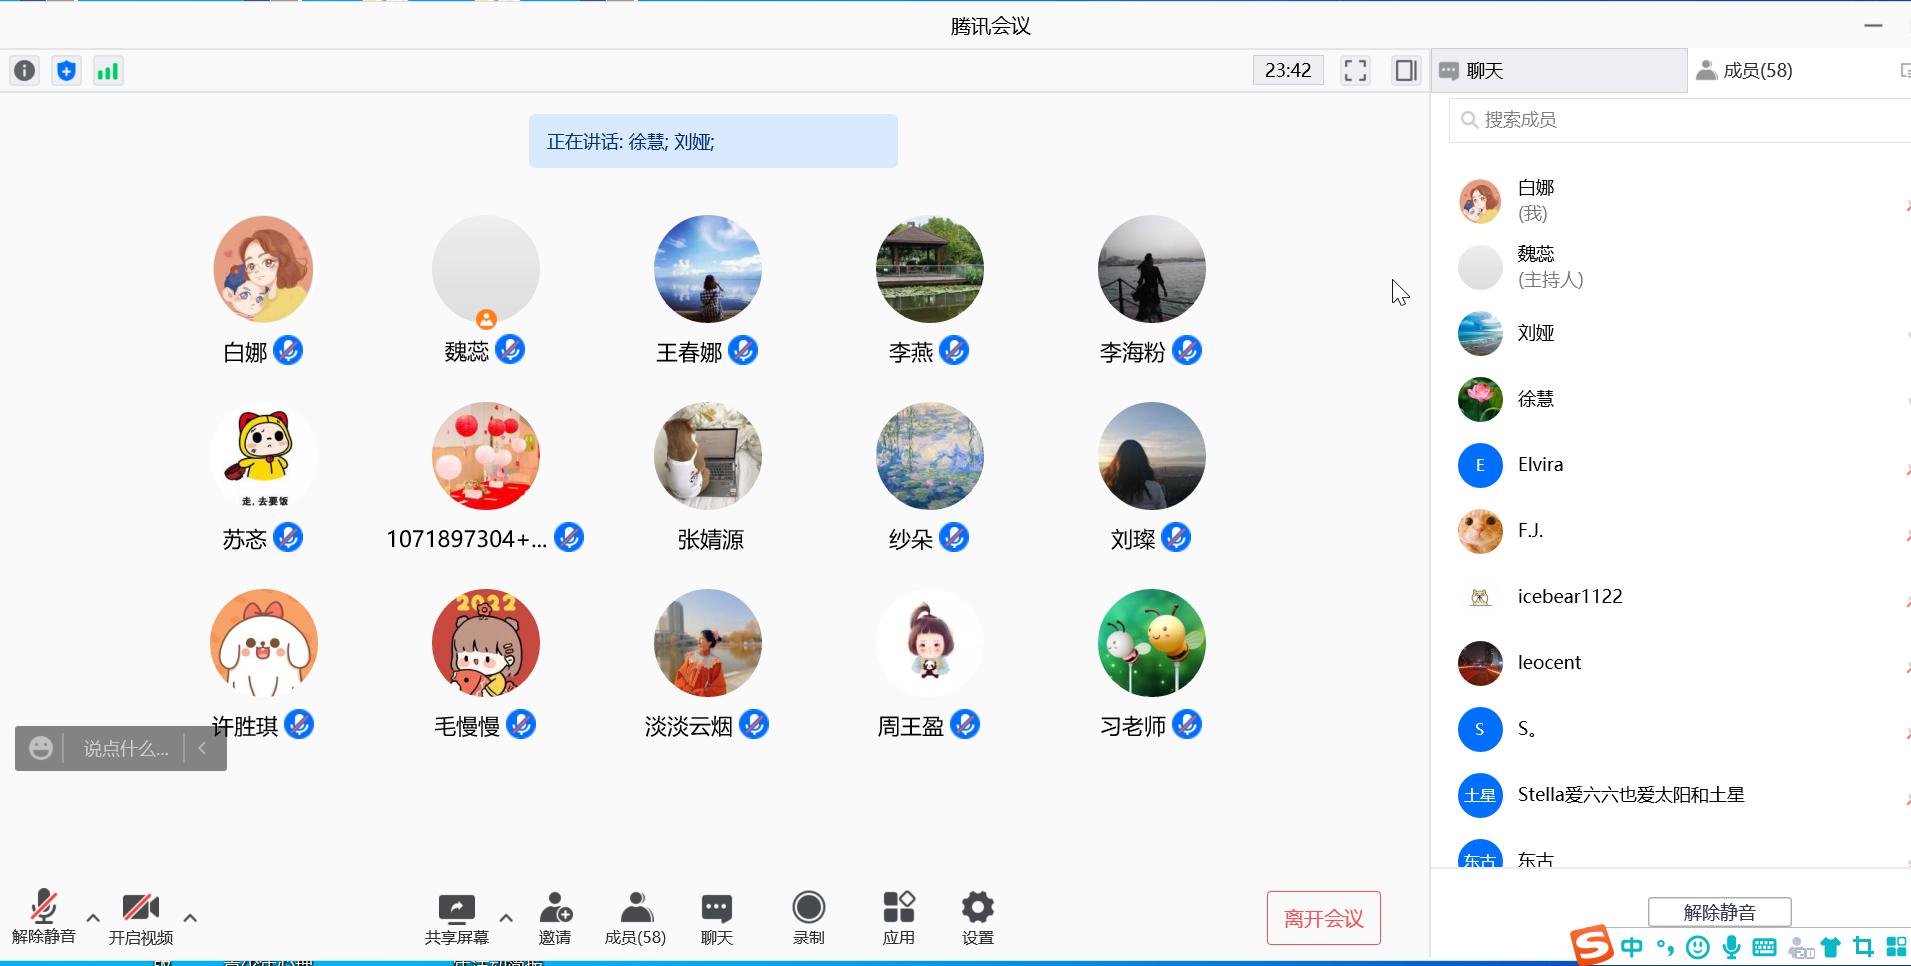Click the red 离开会议 button
1911x966 pixels.
pyautogui.click(x=1323, y=918)
